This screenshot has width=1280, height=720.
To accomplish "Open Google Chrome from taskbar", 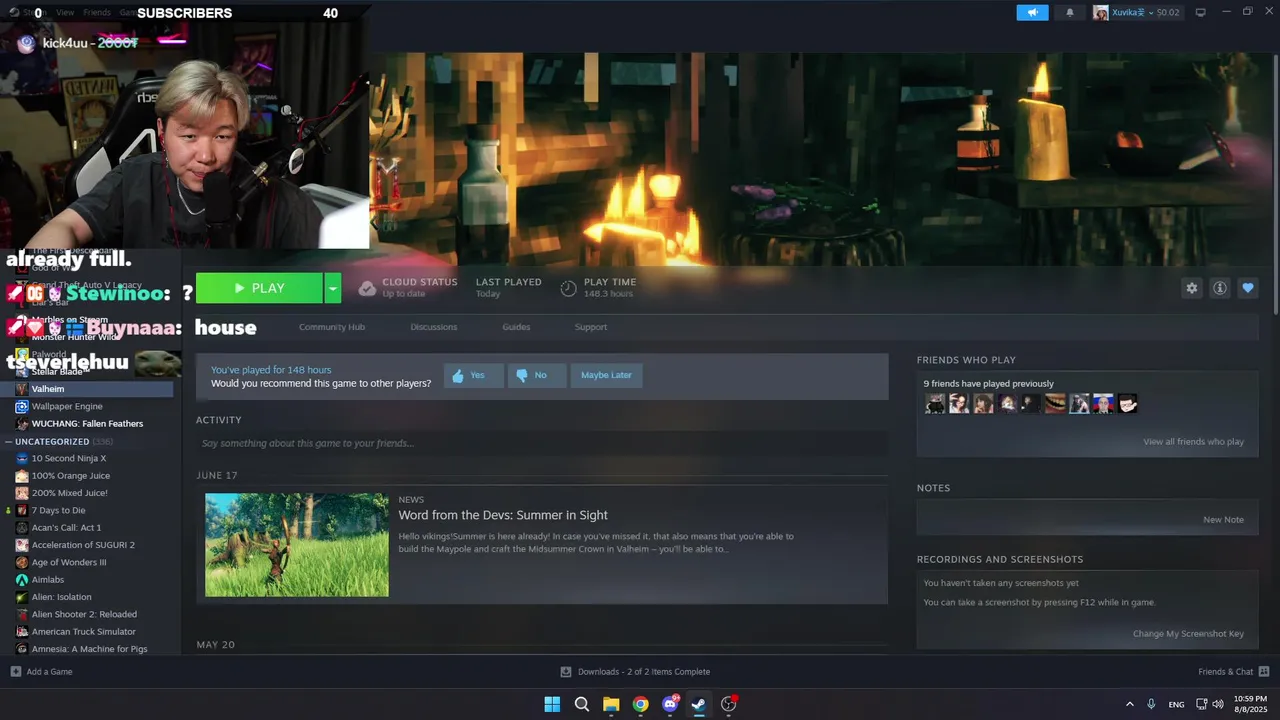I will point(640,704).
